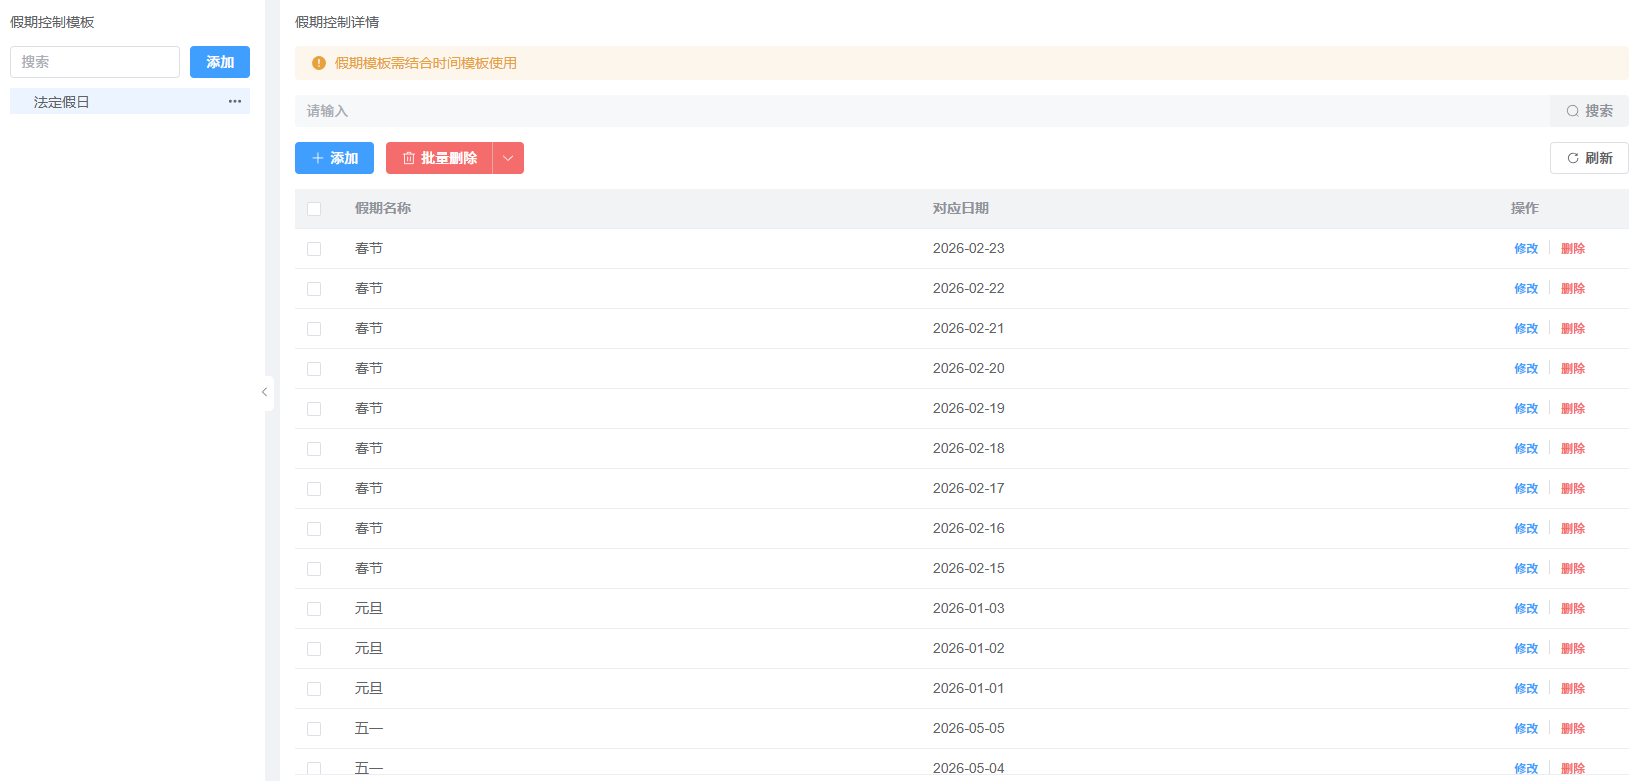Open the 法定假日 template more-options ellipsis

coord(235,101)
